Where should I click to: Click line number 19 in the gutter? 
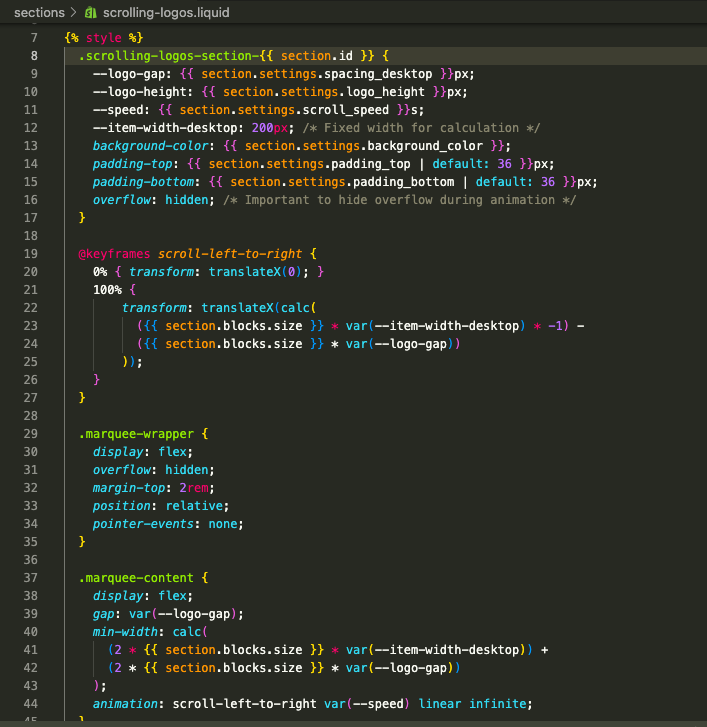click(31, 254)
